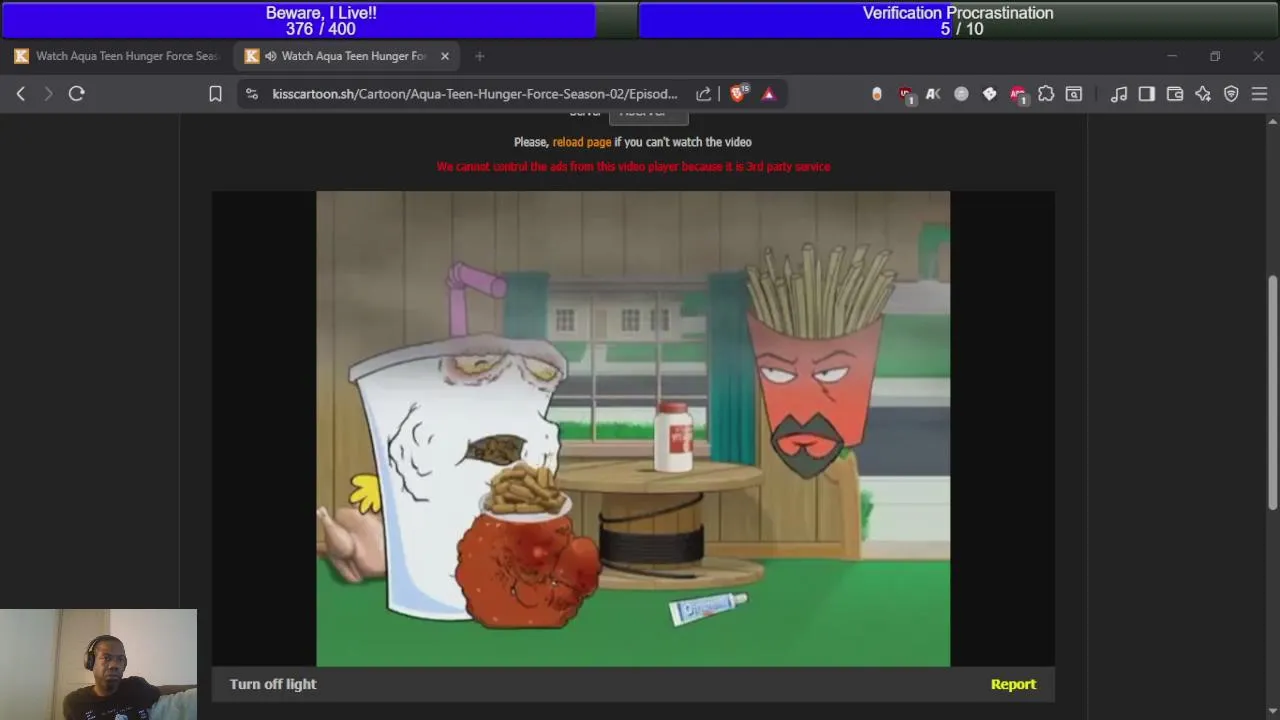Open a new tab with plus button

pos(479,56)
